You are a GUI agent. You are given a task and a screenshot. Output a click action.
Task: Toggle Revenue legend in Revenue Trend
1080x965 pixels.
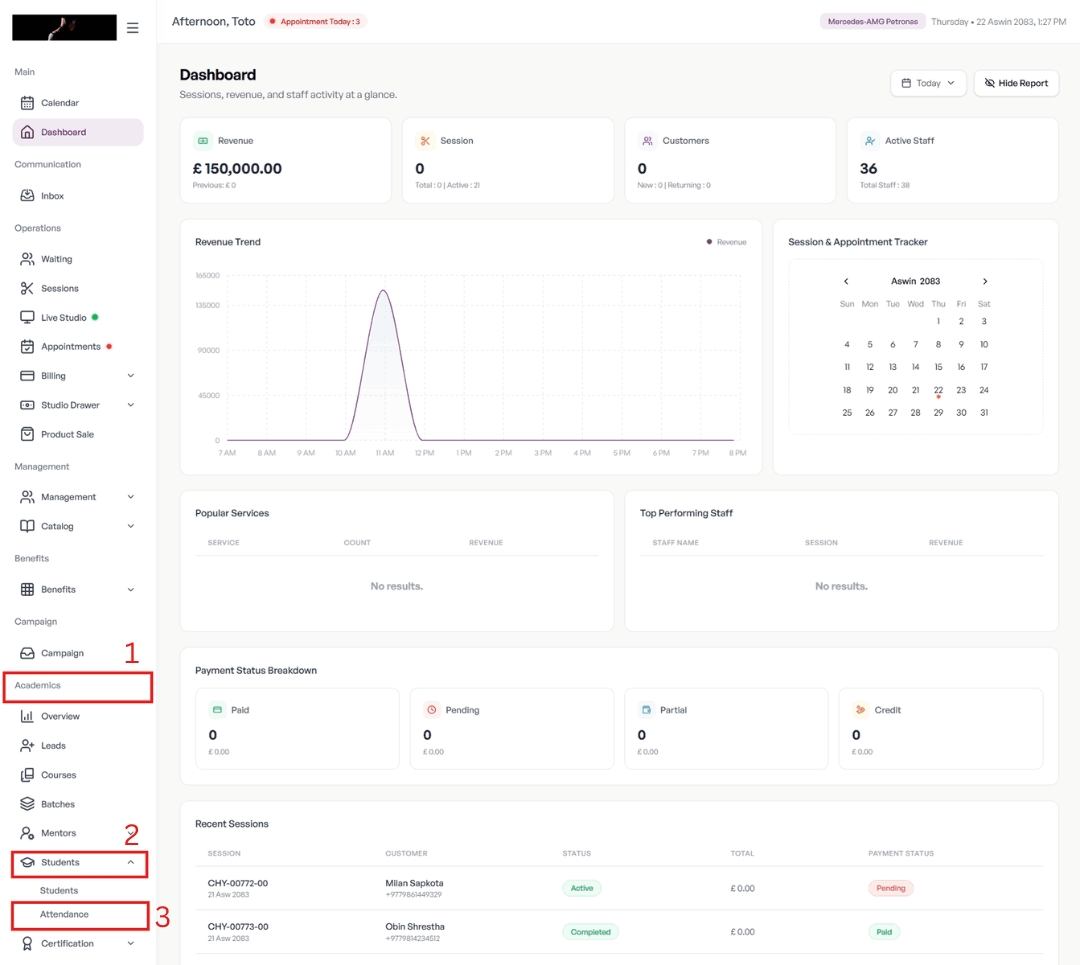[x=726, y=242]
